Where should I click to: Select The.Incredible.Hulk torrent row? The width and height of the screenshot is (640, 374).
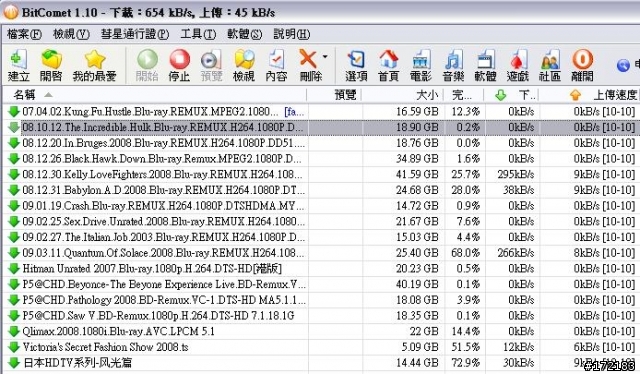tap(321, 127)
